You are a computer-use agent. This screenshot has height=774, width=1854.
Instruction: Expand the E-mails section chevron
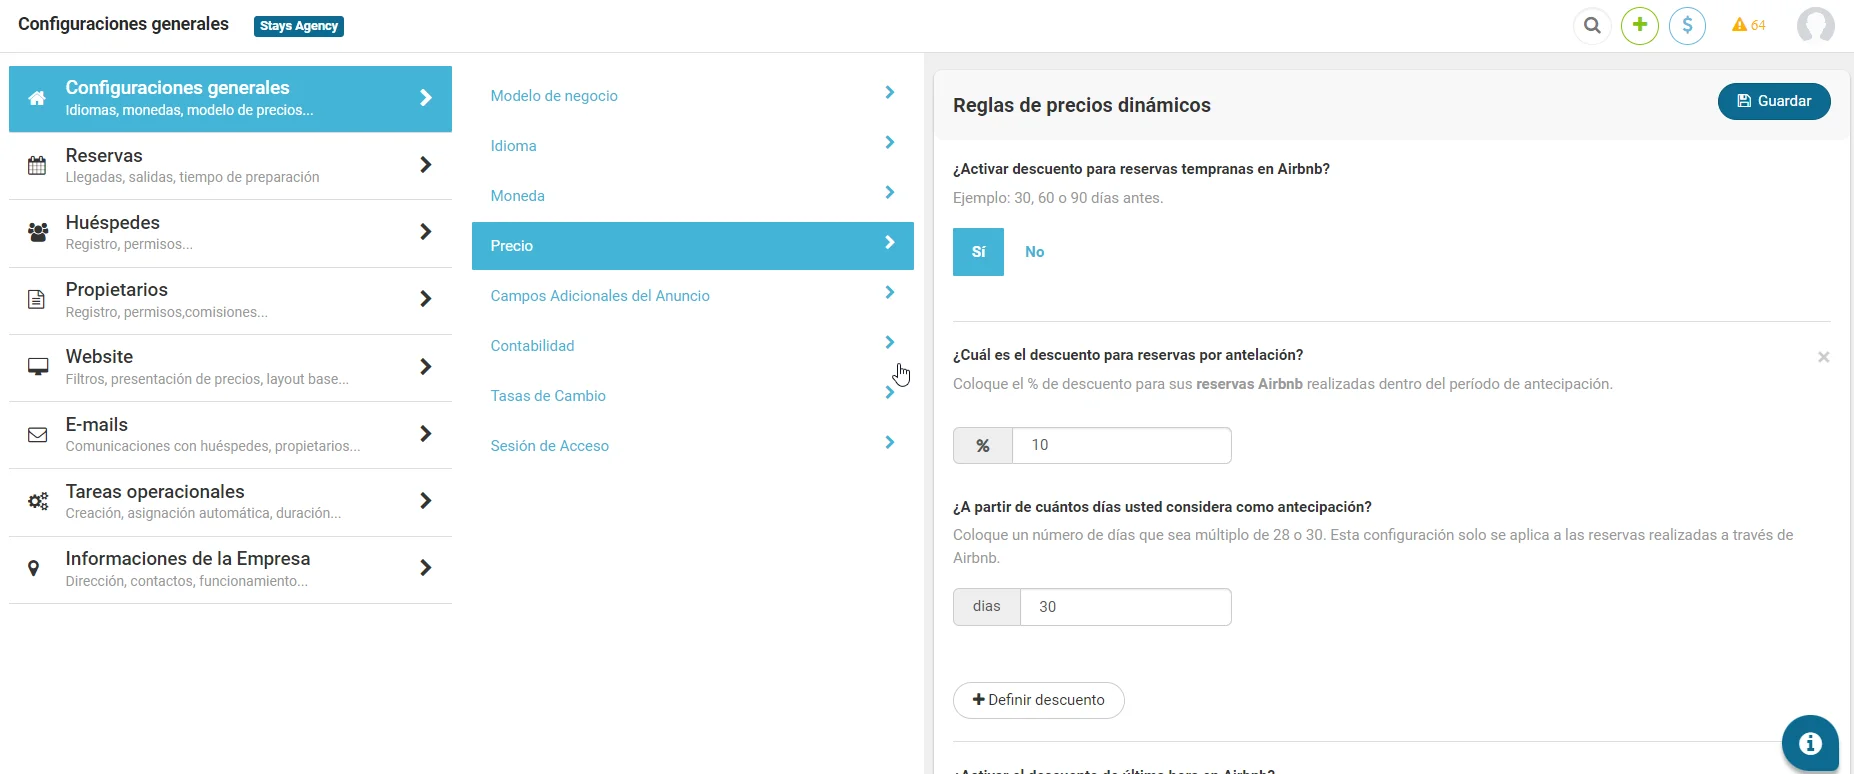coord(426,434)
